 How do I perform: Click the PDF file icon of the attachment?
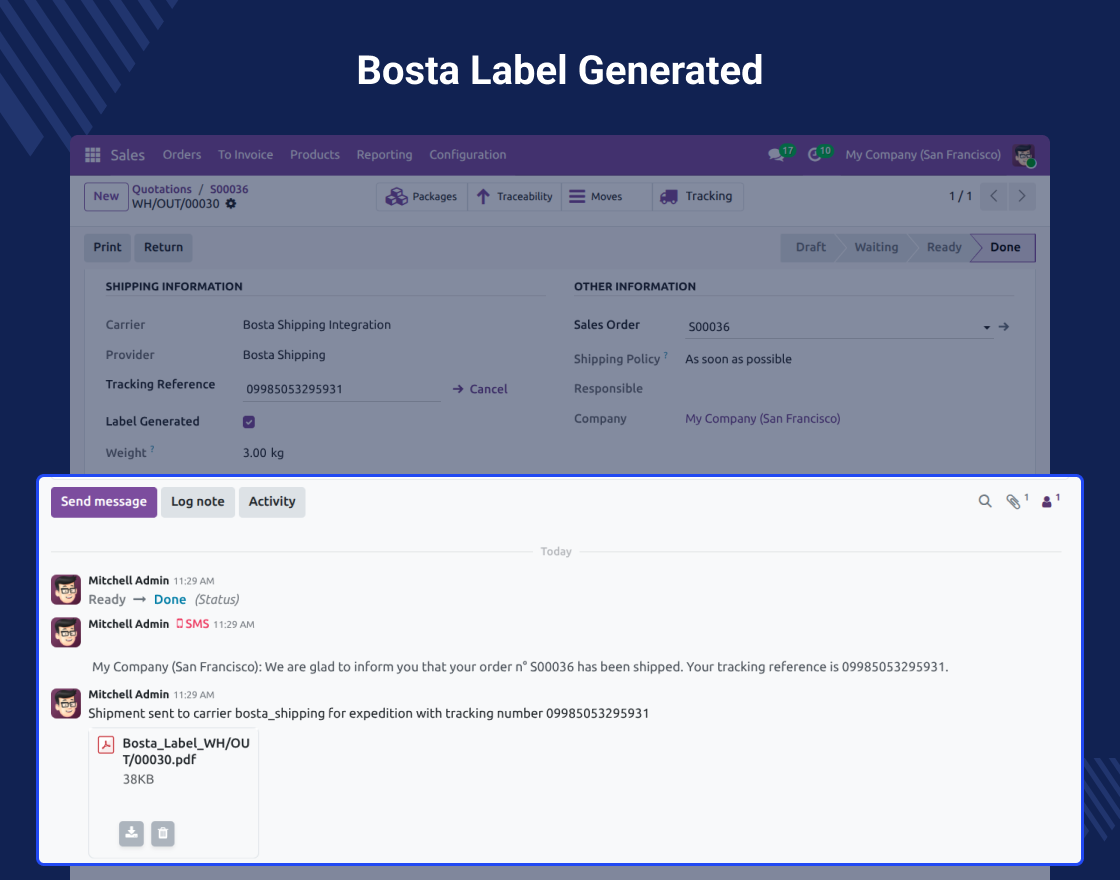(106, 745)
